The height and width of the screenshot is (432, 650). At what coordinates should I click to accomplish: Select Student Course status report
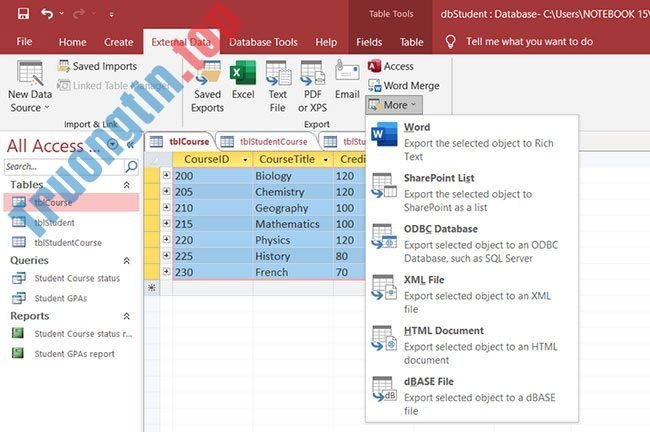pyautogui.click(x=71, y=334)
